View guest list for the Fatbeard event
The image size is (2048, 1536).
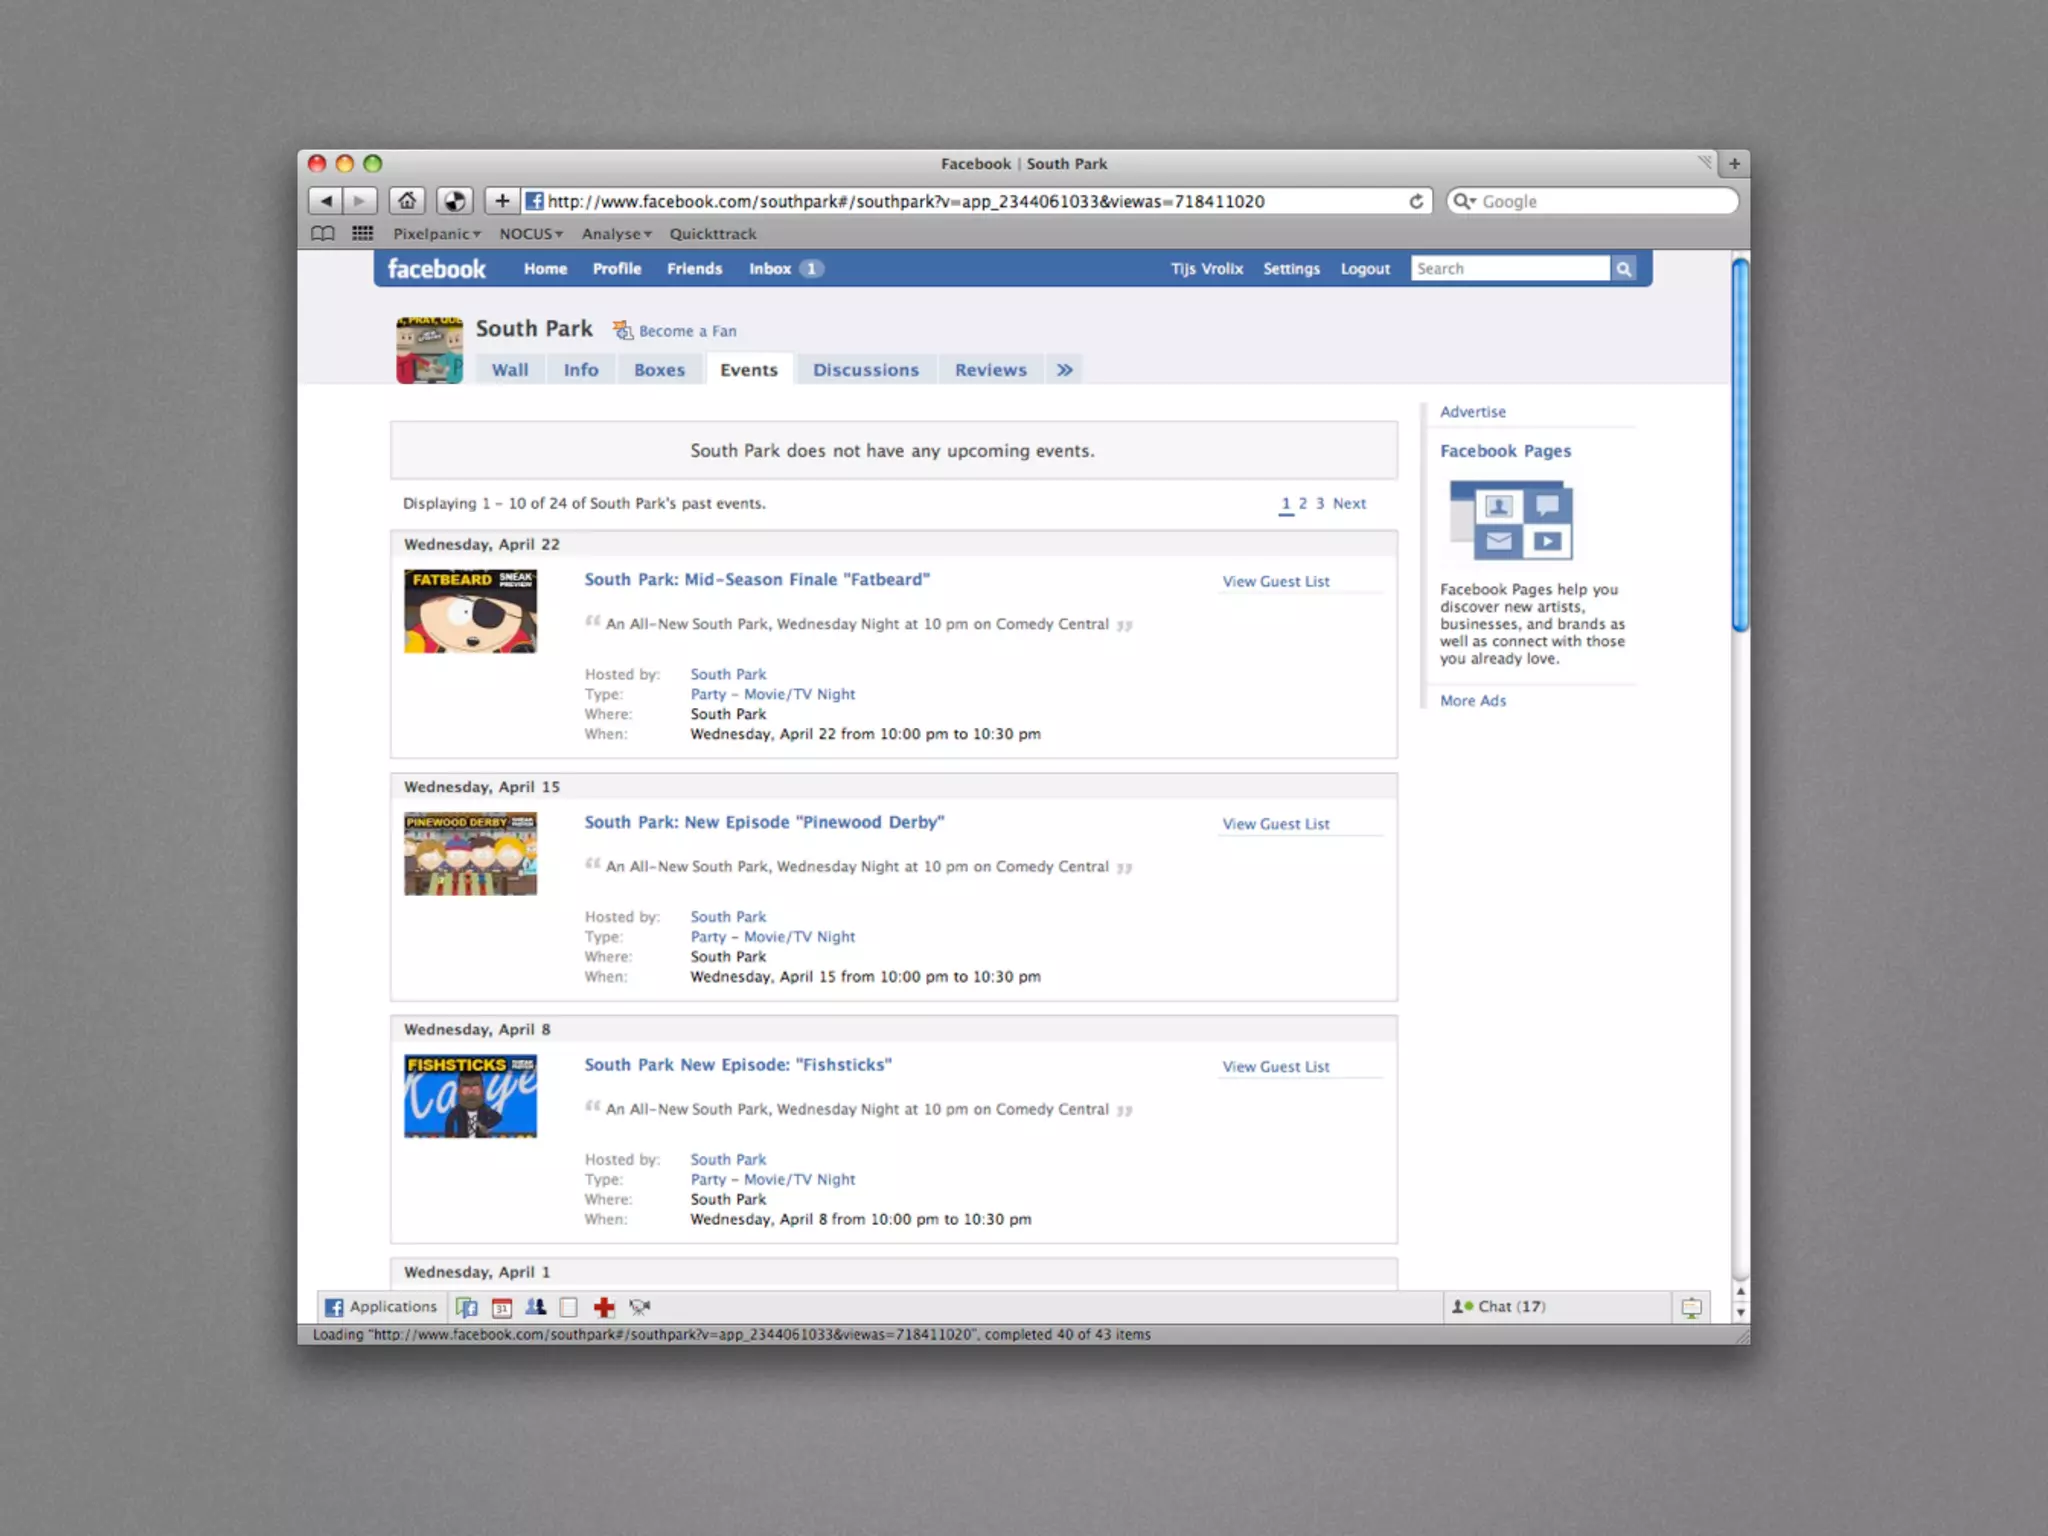point(1275,581)
